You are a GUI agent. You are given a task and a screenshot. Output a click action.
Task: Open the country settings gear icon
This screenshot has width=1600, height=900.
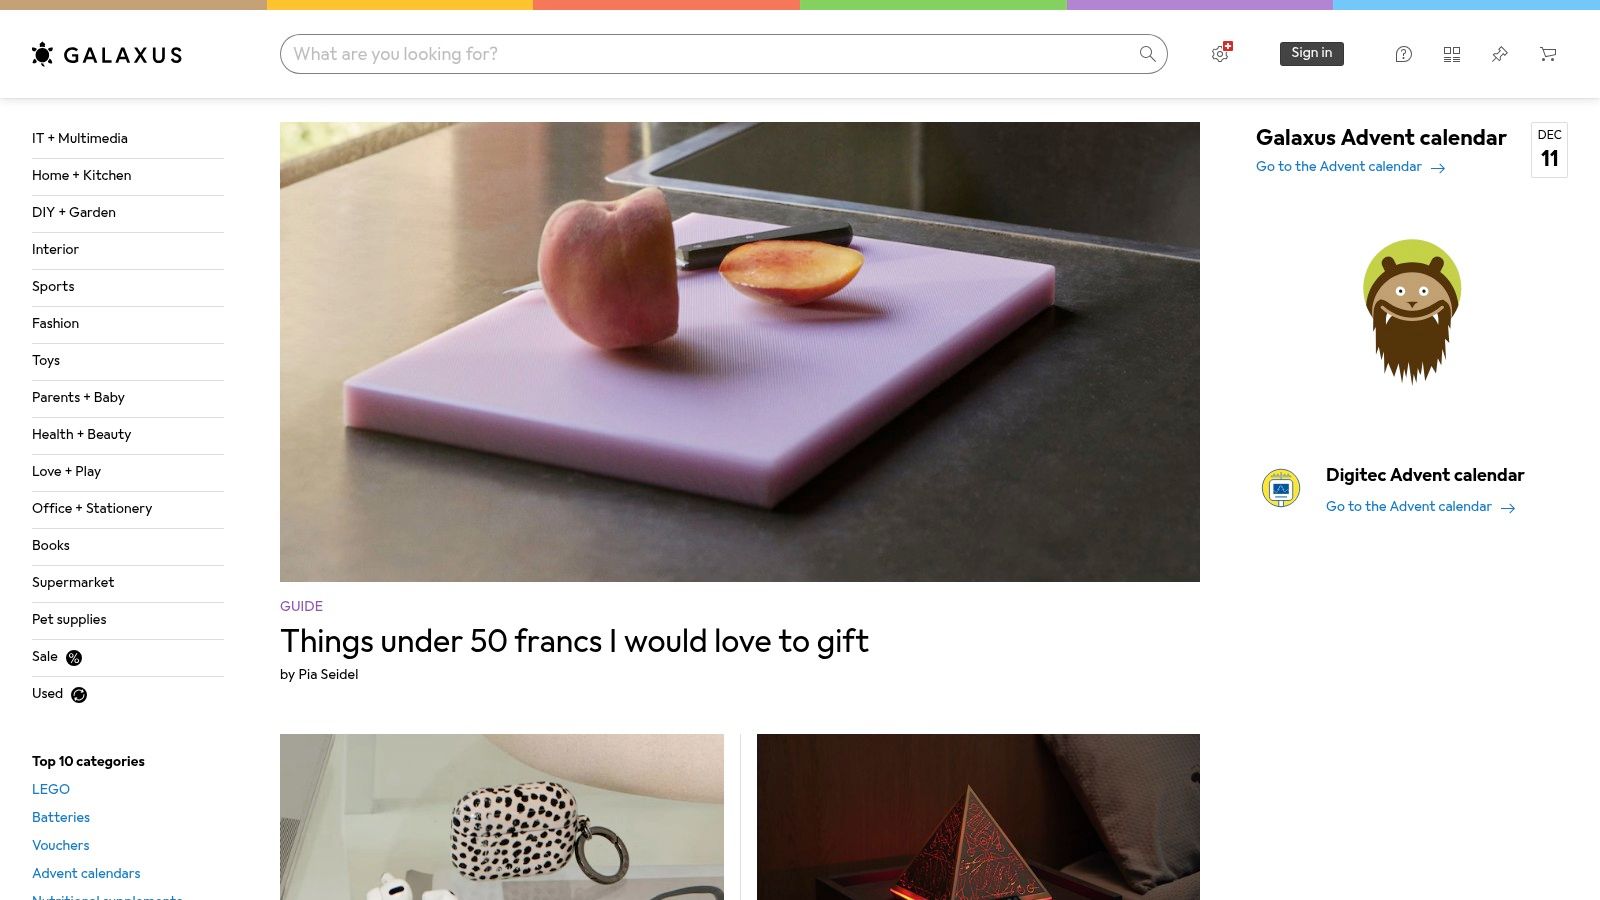point(1221,53)
